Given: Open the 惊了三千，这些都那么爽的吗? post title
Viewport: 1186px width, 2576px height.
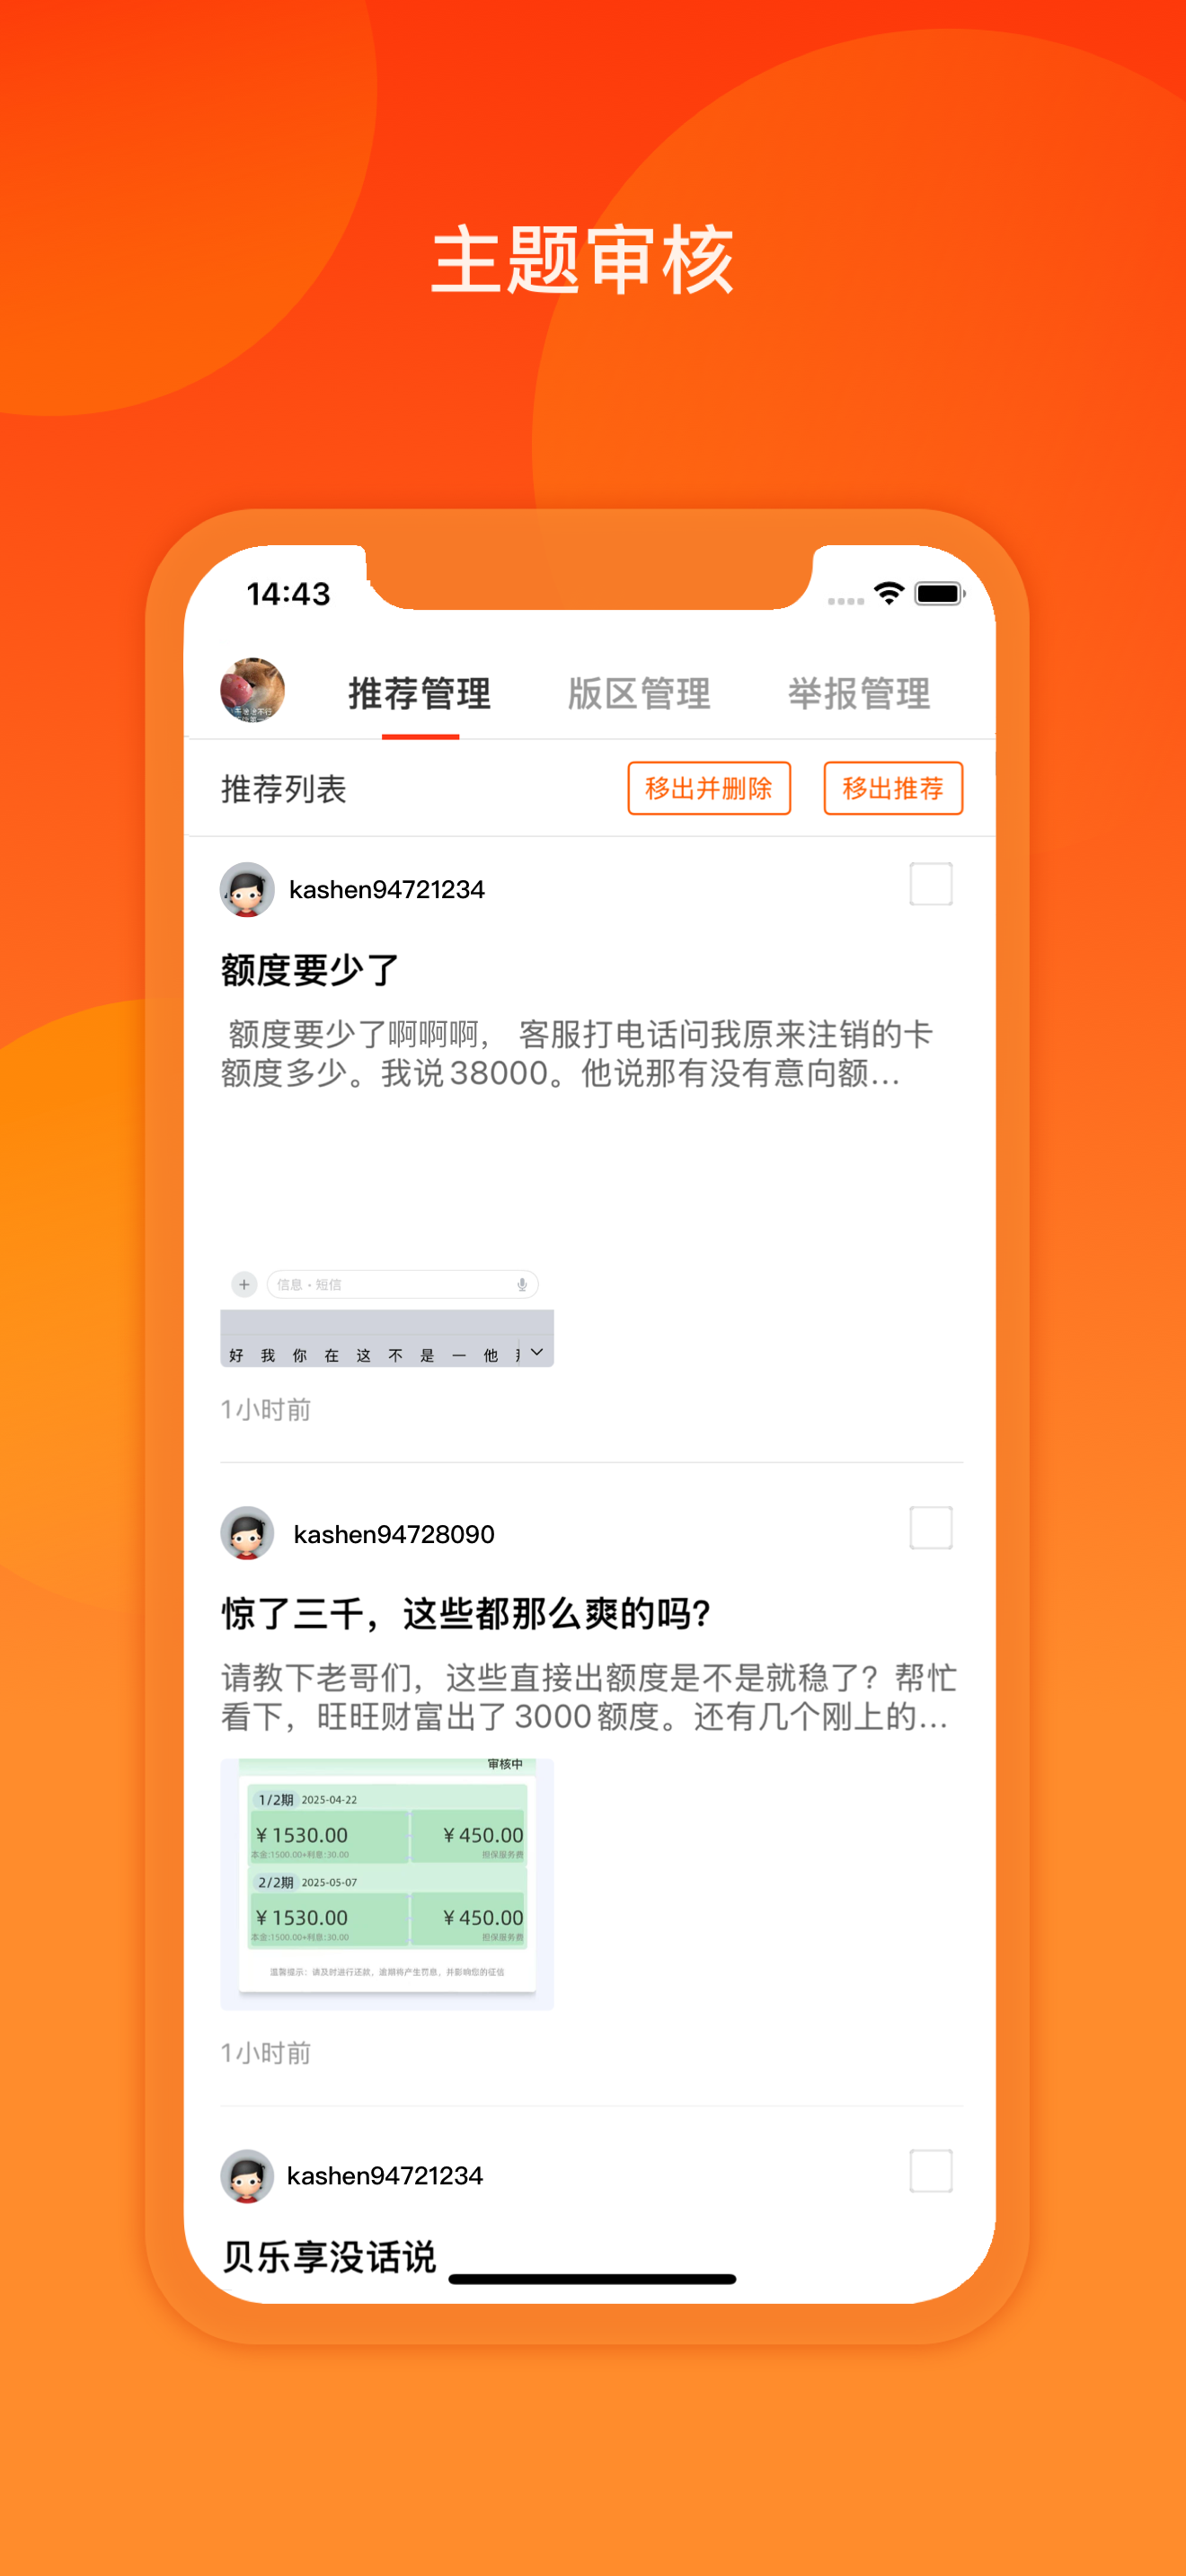Looking at the screenshot, I should [466, 1613].
